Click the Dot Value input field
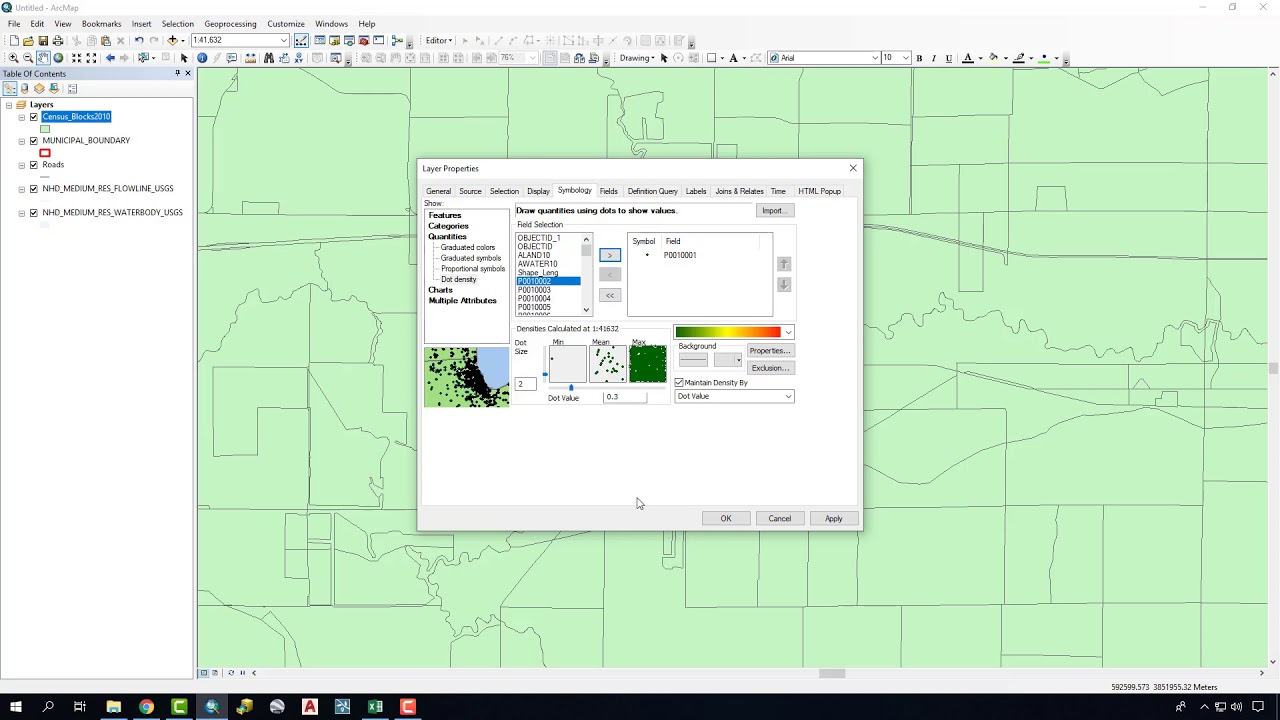1280x720 pixels. (625, 397)
